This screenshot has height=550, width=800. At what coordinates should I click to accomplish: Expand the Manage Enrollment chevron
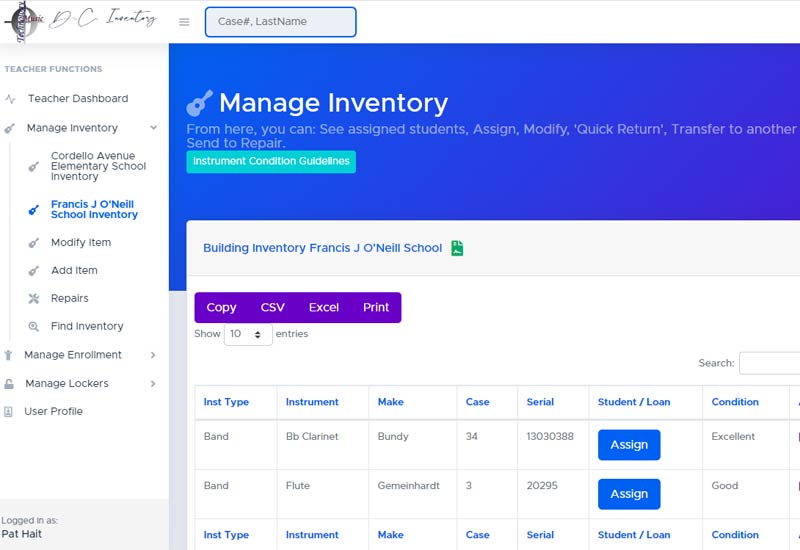pyautogui.click(x=153, y=355)
